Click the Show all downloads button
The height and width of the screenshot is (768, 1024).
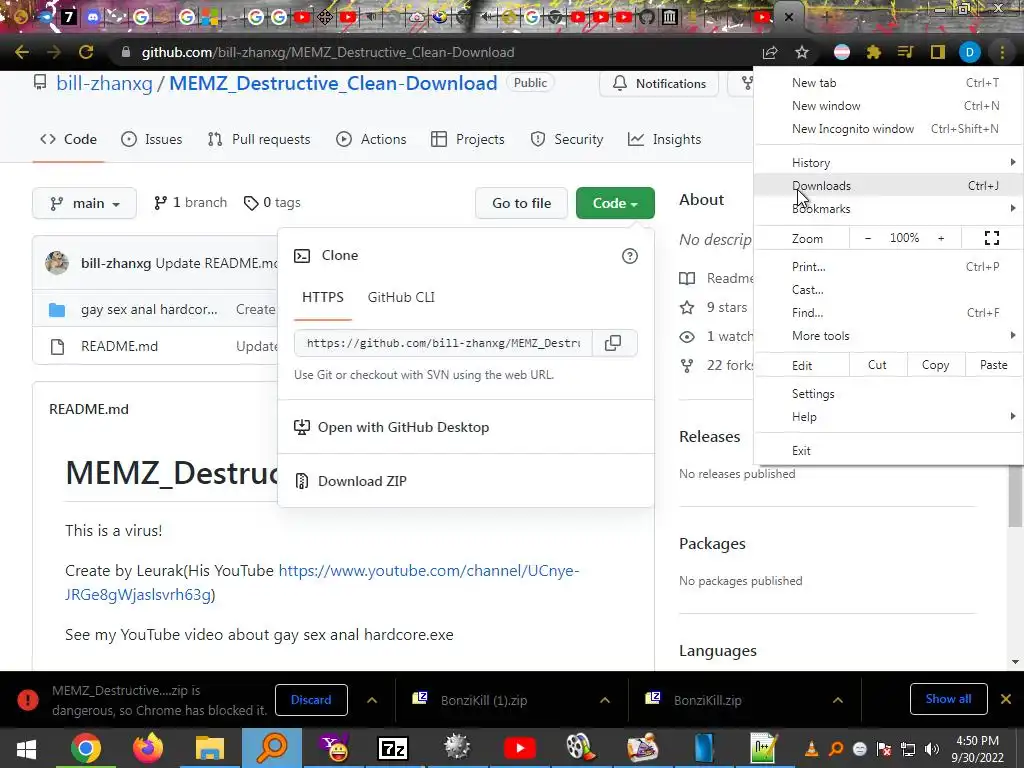(x=948, y=699)
